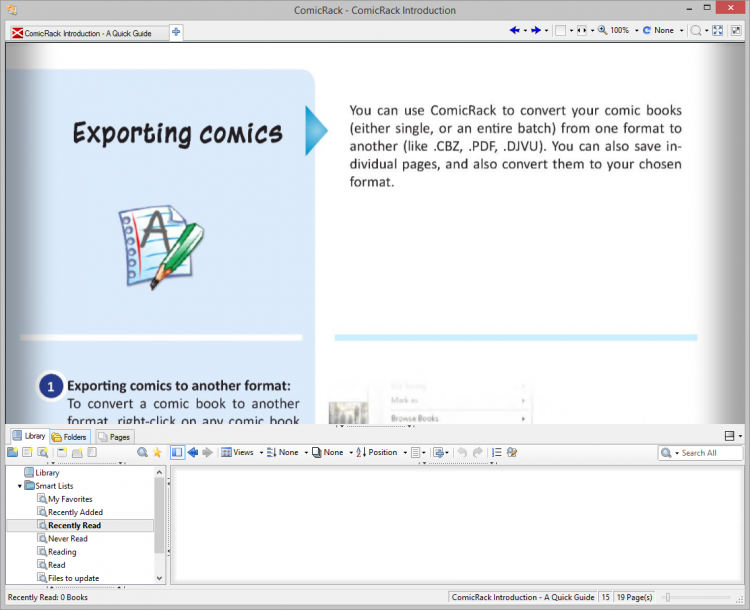Go to previous page with blue left arrow

pos(514,31)
